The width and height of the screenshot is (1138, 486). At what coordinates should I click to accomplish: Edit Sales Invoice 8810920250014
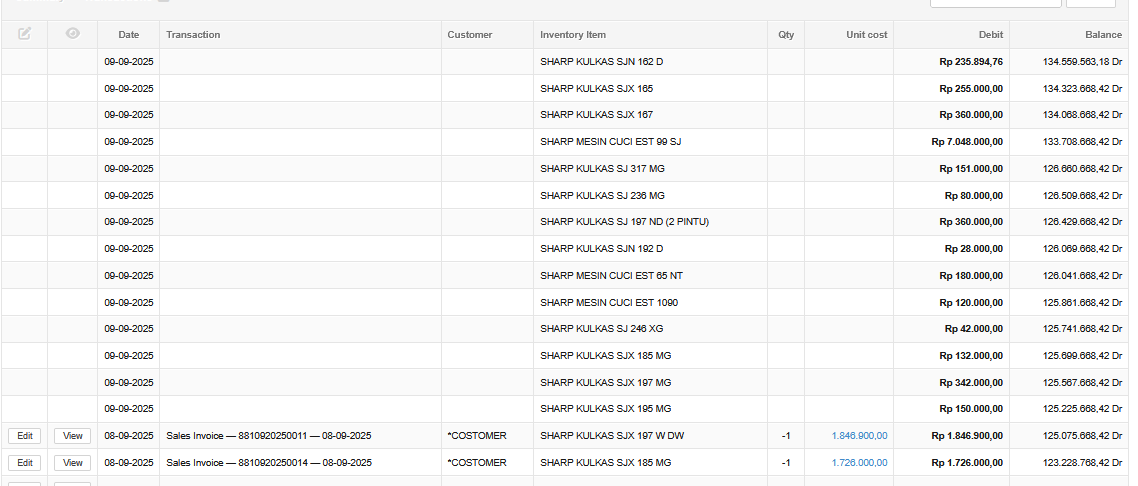pyautogui.click(x=25, y=463)
